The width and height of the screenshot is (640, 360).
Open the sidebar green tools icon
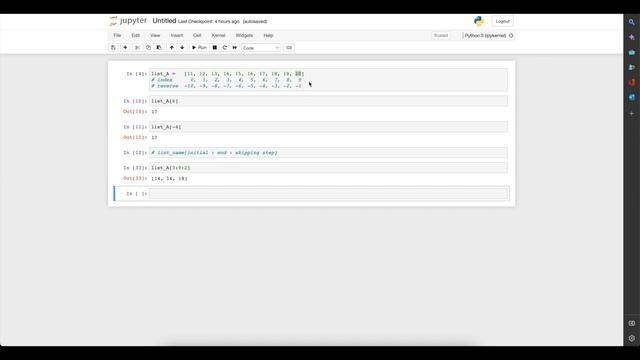pyautogui.click(x=632, y=52)
